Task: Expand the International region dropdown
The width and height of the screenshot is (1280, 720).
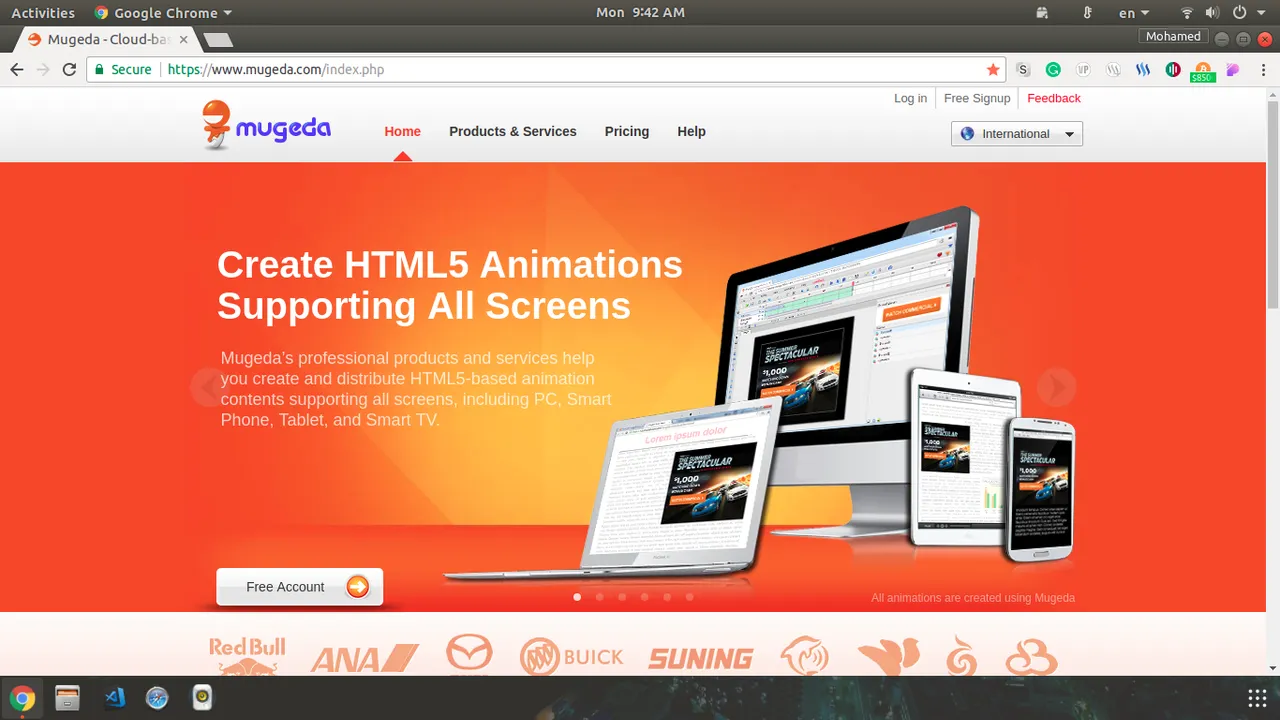Action: (x=1017, y=134)
